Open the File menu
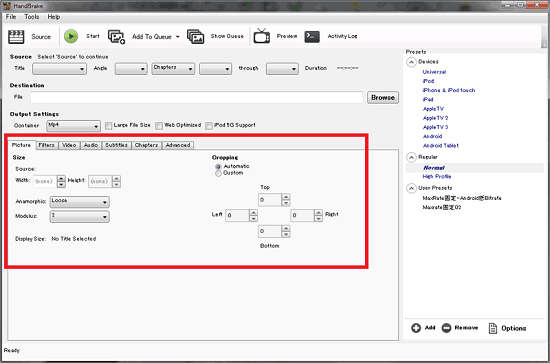This screenshot has height=363, width=550. [11, 17]
